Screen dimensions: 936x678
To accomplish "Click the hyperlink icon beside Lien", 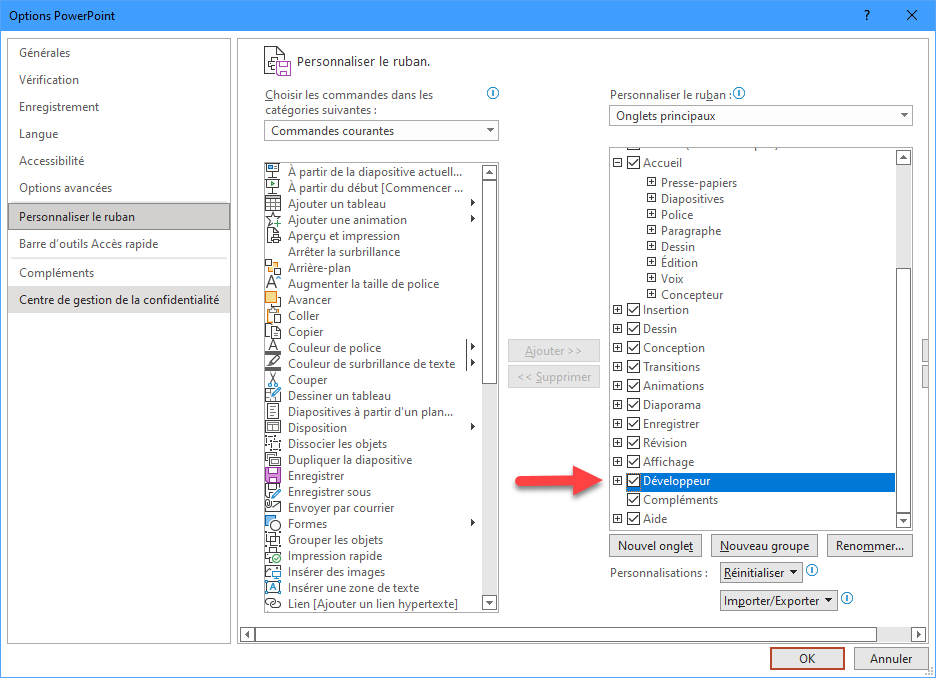I will point(273,603).
